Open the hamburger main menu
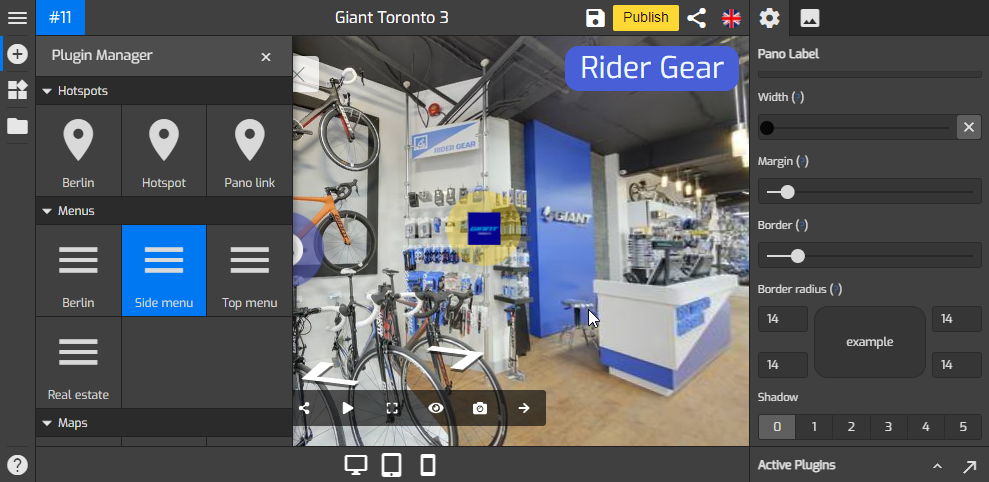 tap(17, 18)
